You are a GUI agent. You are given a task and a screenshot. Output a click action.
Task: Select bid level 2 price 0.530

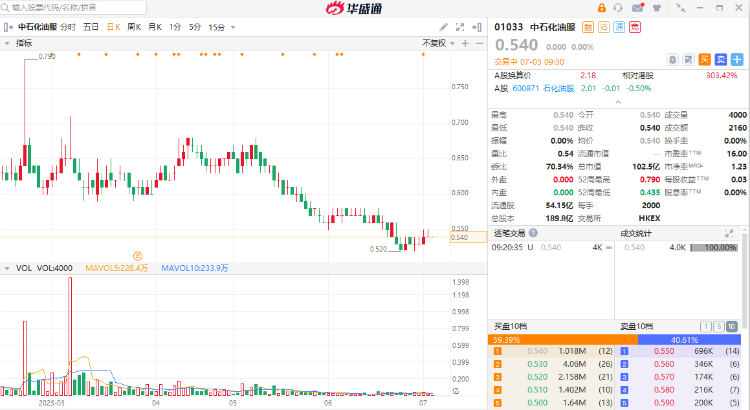537,364
